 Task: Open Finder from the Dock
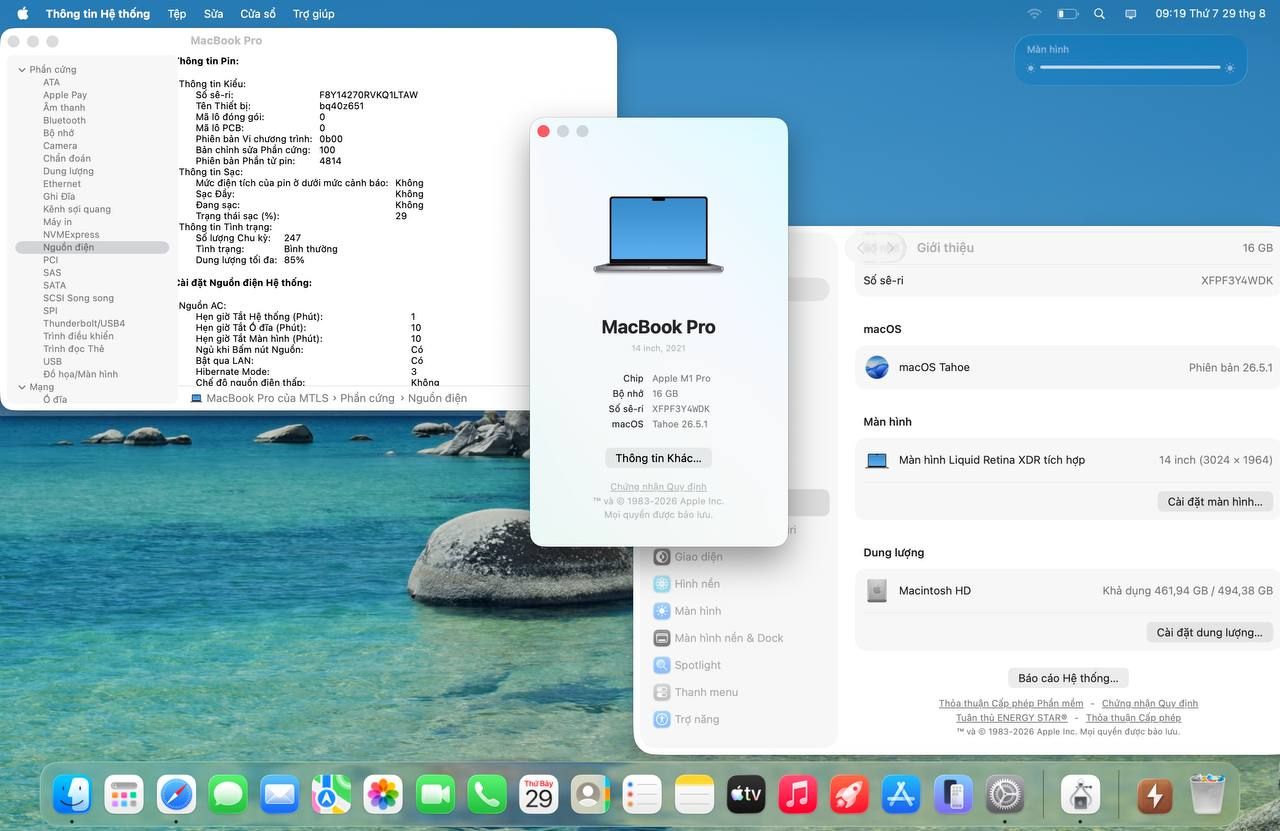(72, 795)
